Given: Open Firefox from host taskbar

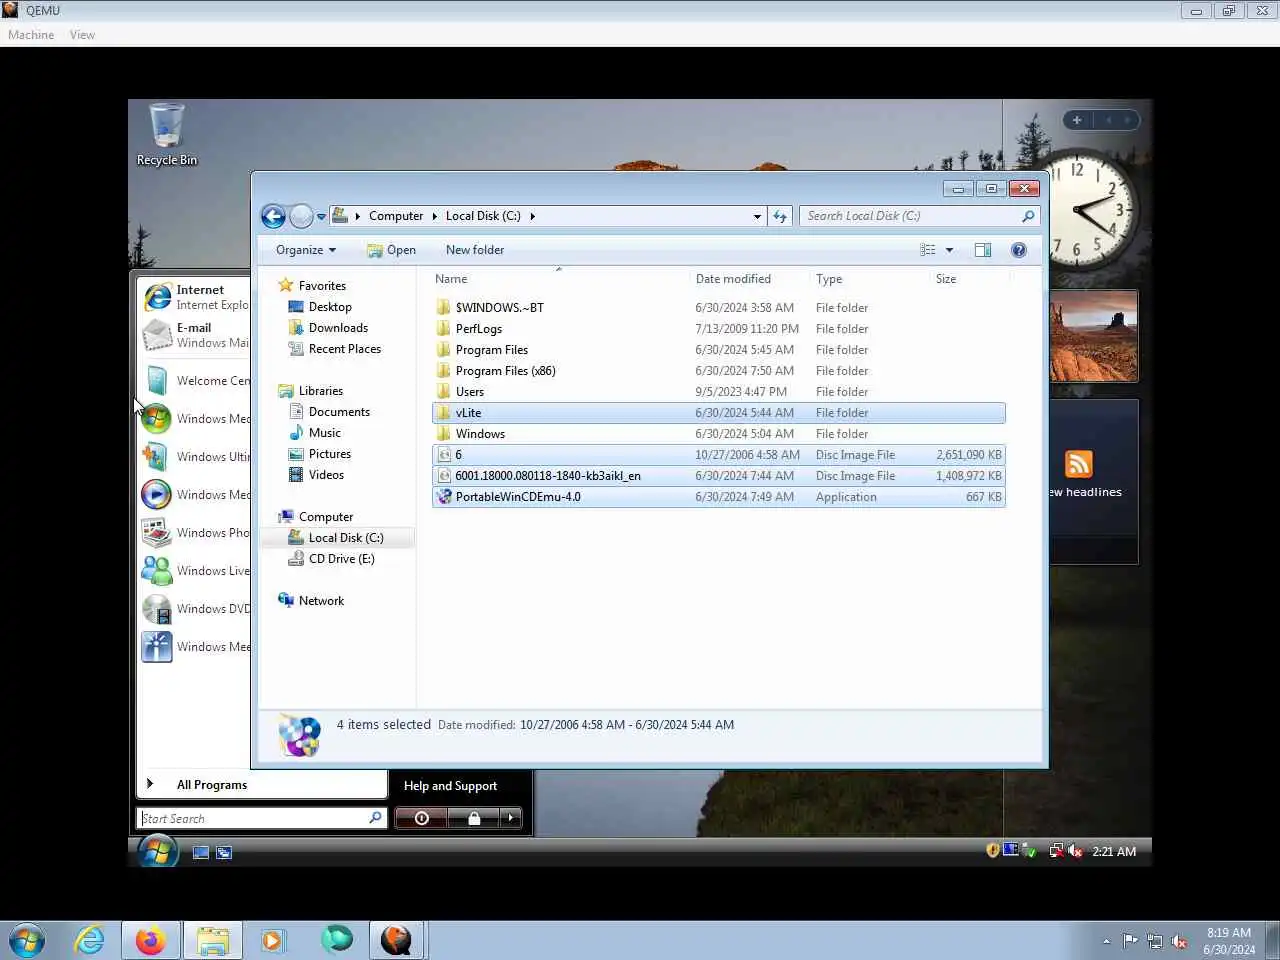Looking at the screenshot, I should coord(151,941).
